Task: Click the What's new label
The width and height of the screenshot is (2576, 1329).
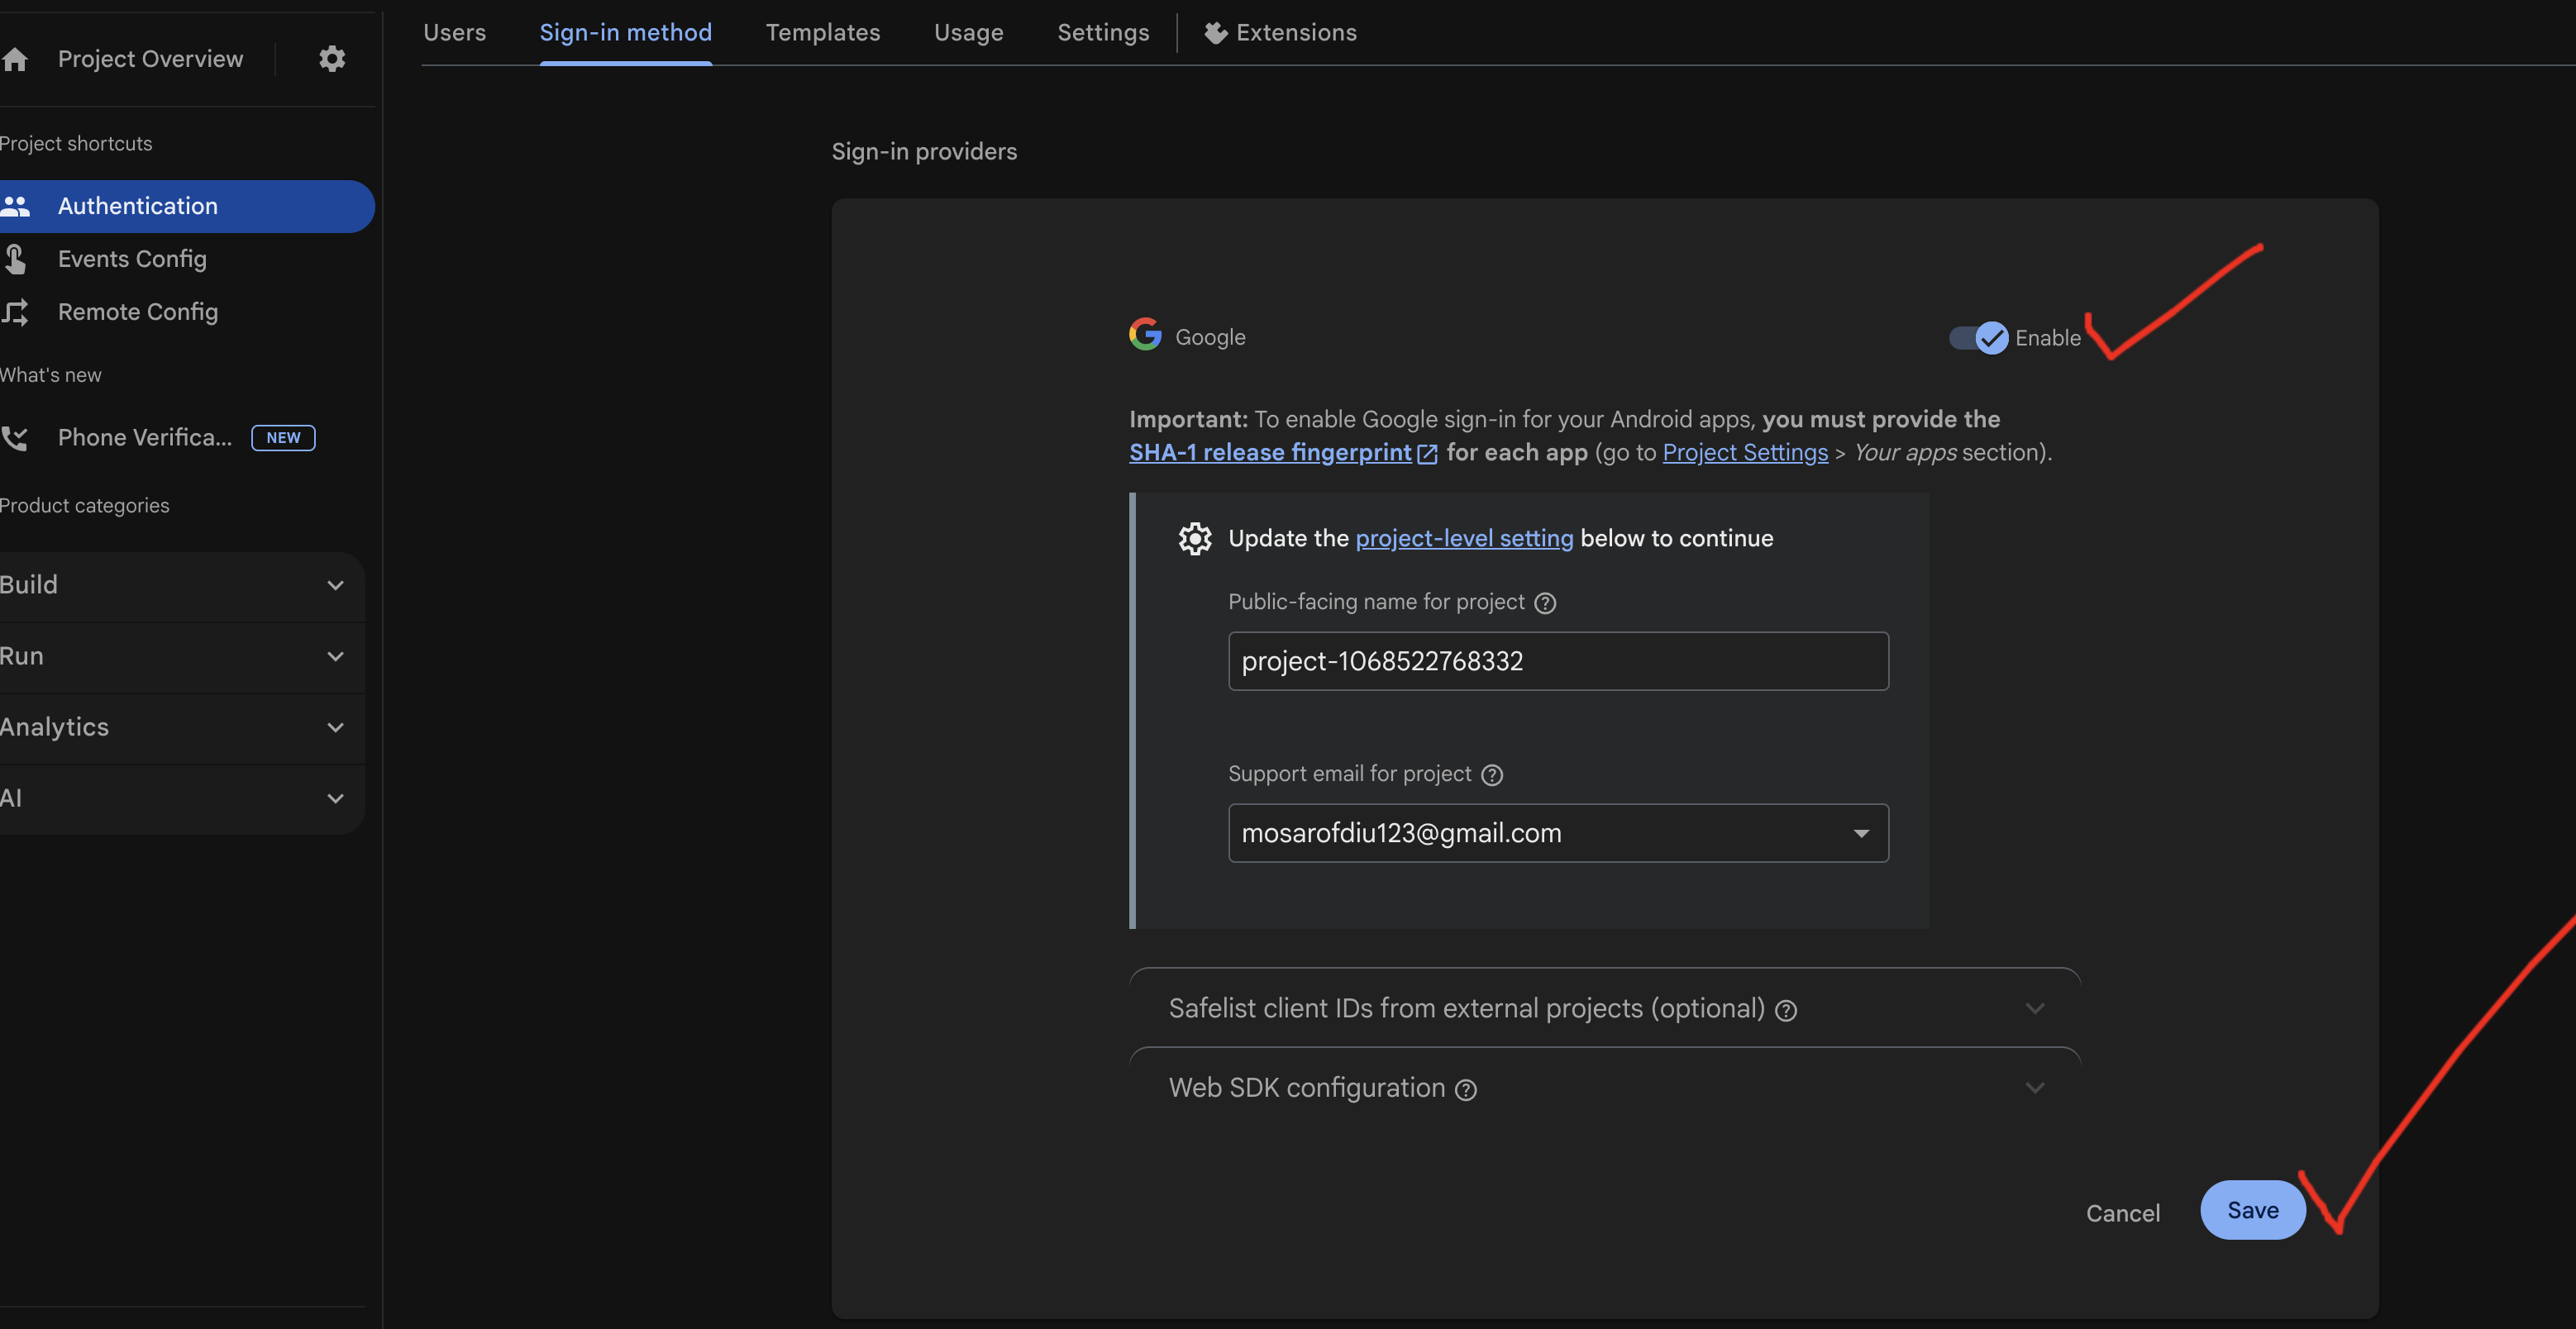Action: (50, 376)
